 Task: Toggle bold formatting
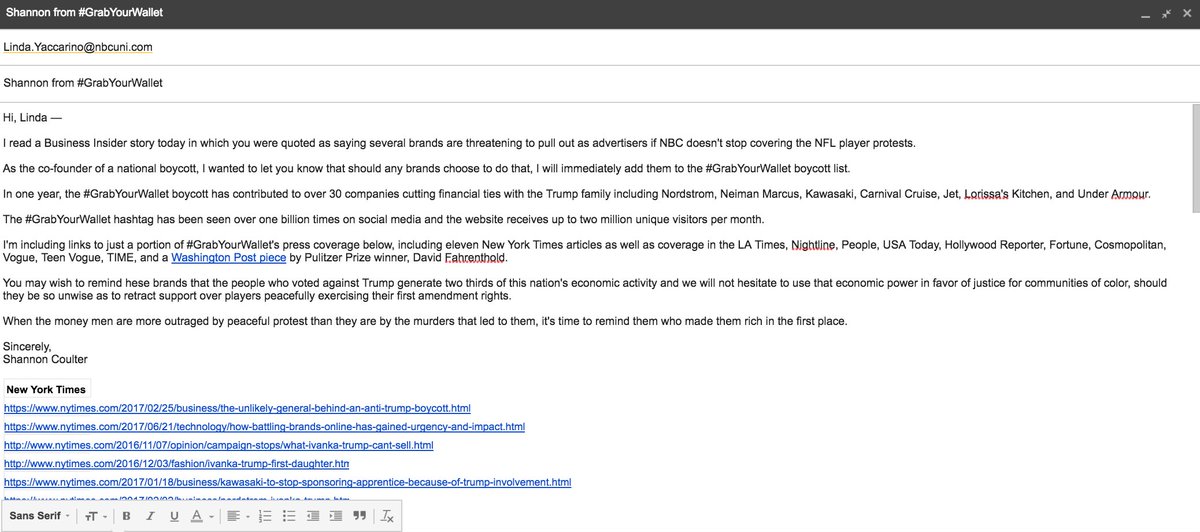coord(127,516)
